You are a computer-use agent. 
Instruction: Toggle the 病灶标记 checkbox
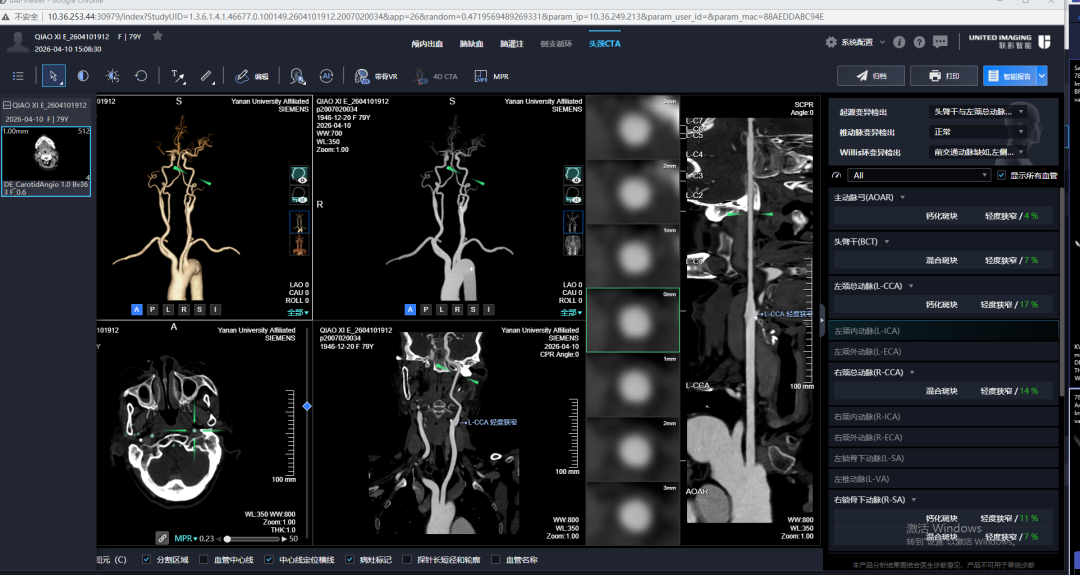click(349, 560)
